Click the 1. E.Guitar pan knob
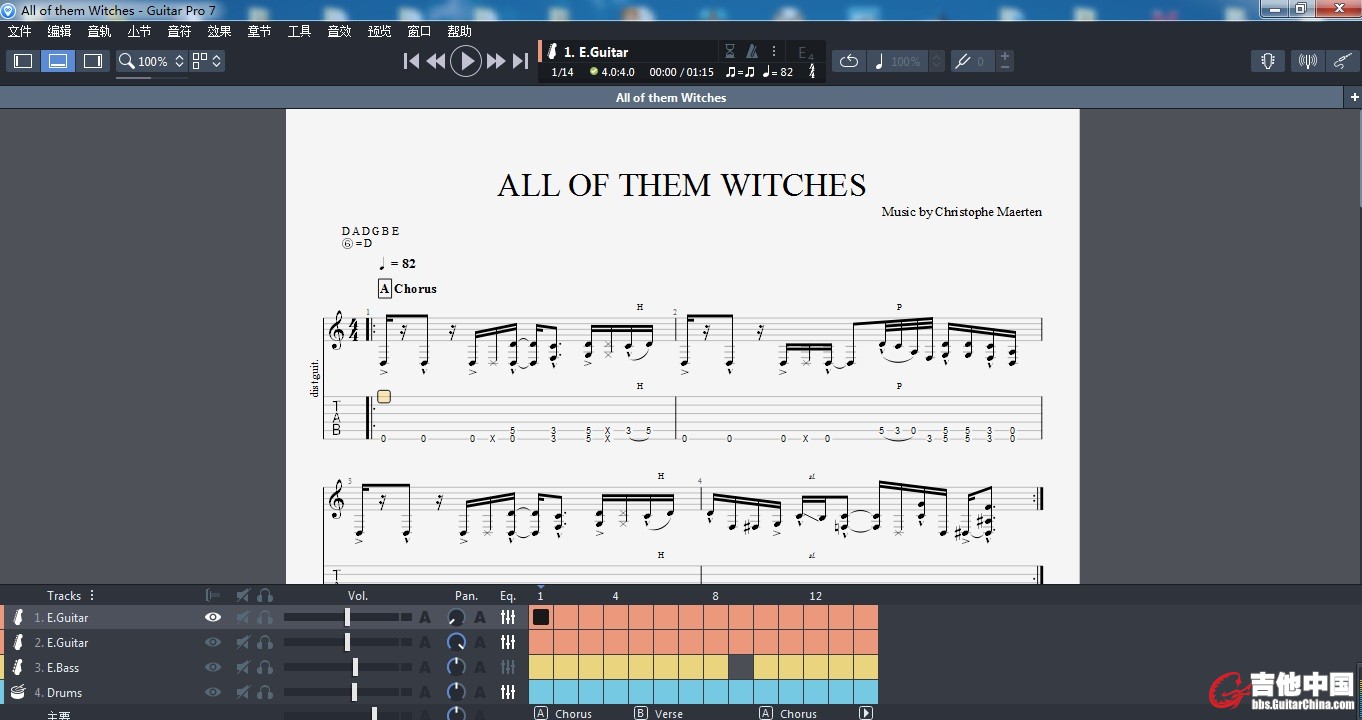 [x=456, y=617]
